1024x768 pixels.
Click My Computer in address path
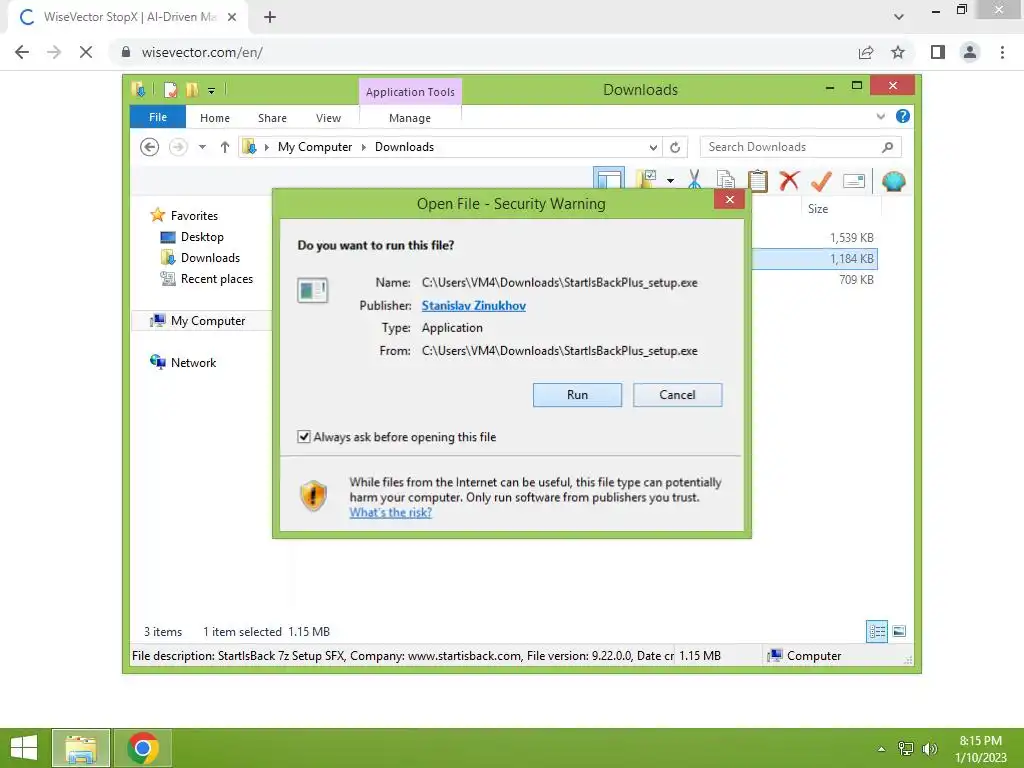click(315, 147)
